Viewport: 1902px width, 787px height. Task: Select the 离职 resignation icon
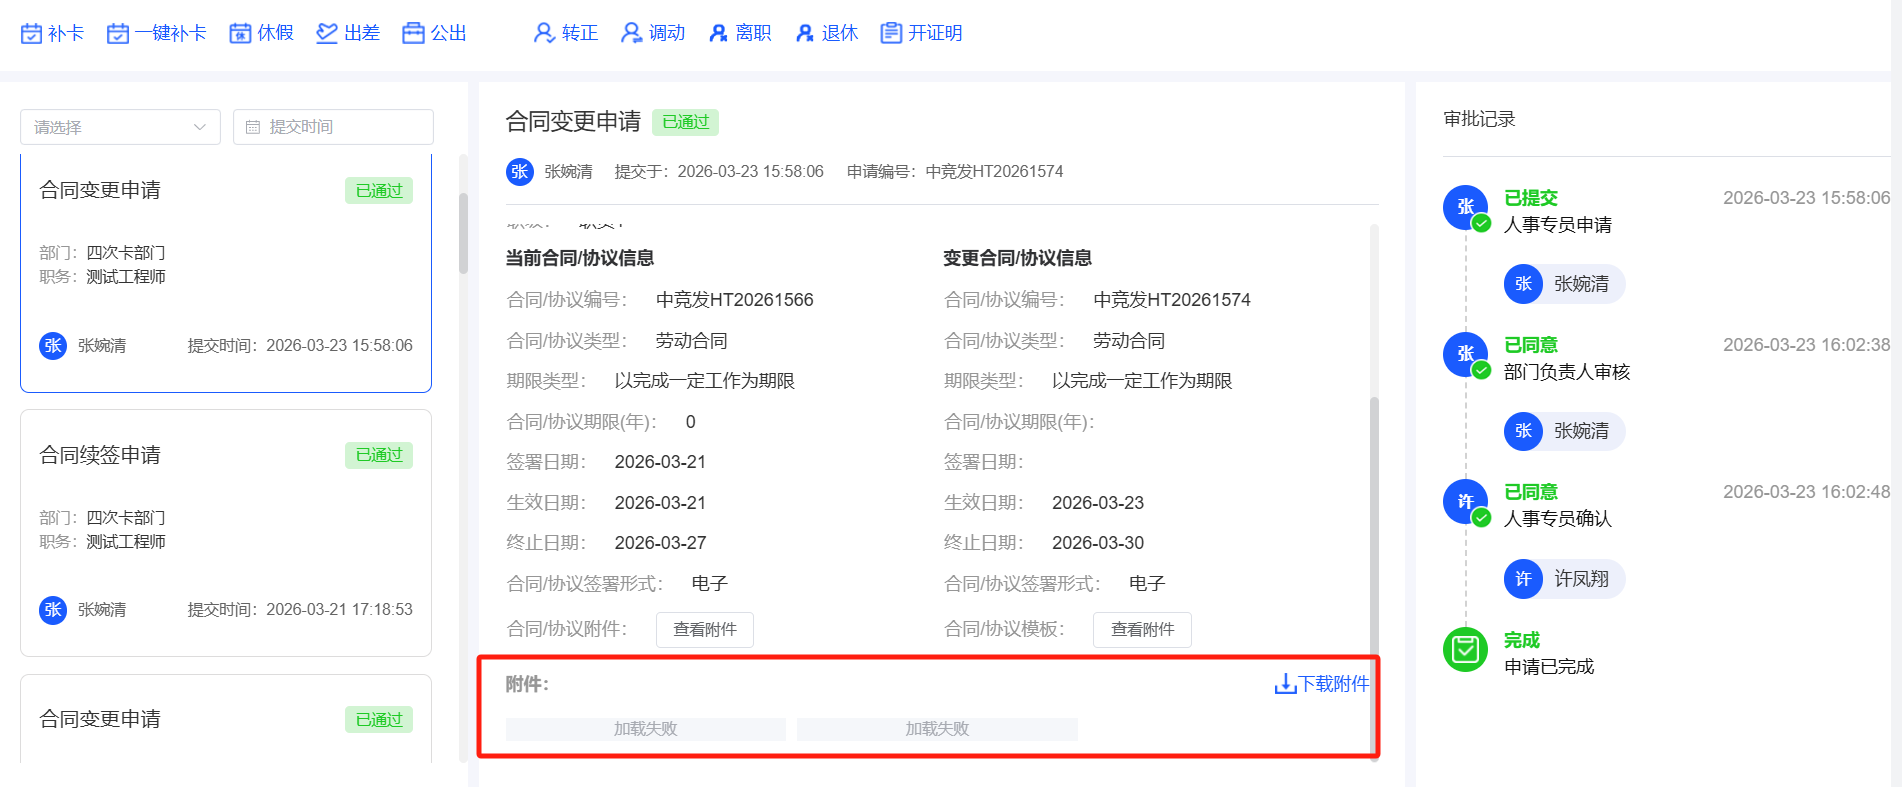pyautogui.click(x=718, y=34)
